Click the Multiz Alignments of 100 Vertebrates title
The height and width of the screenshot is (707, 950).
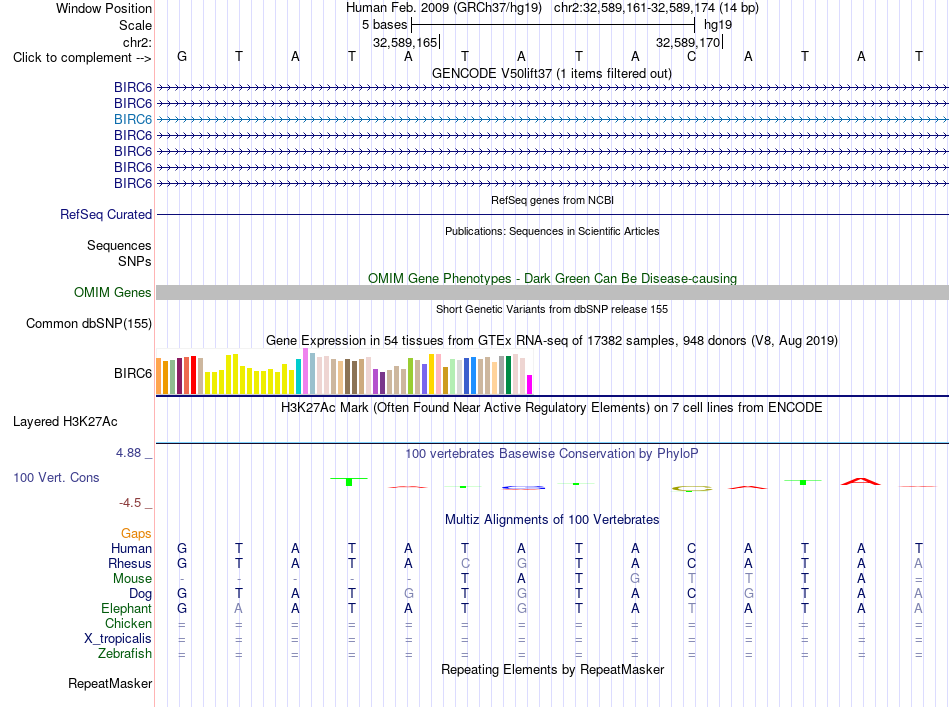(552, 519)
